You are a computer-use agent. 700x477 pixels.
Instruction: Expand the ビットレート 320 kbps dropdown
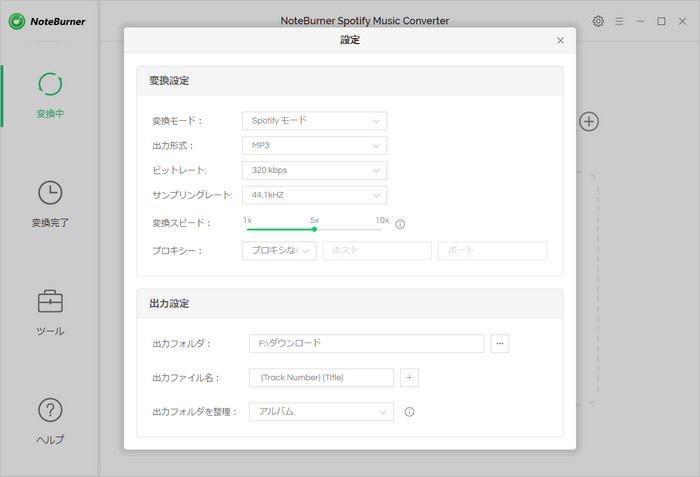pos(314,170)
